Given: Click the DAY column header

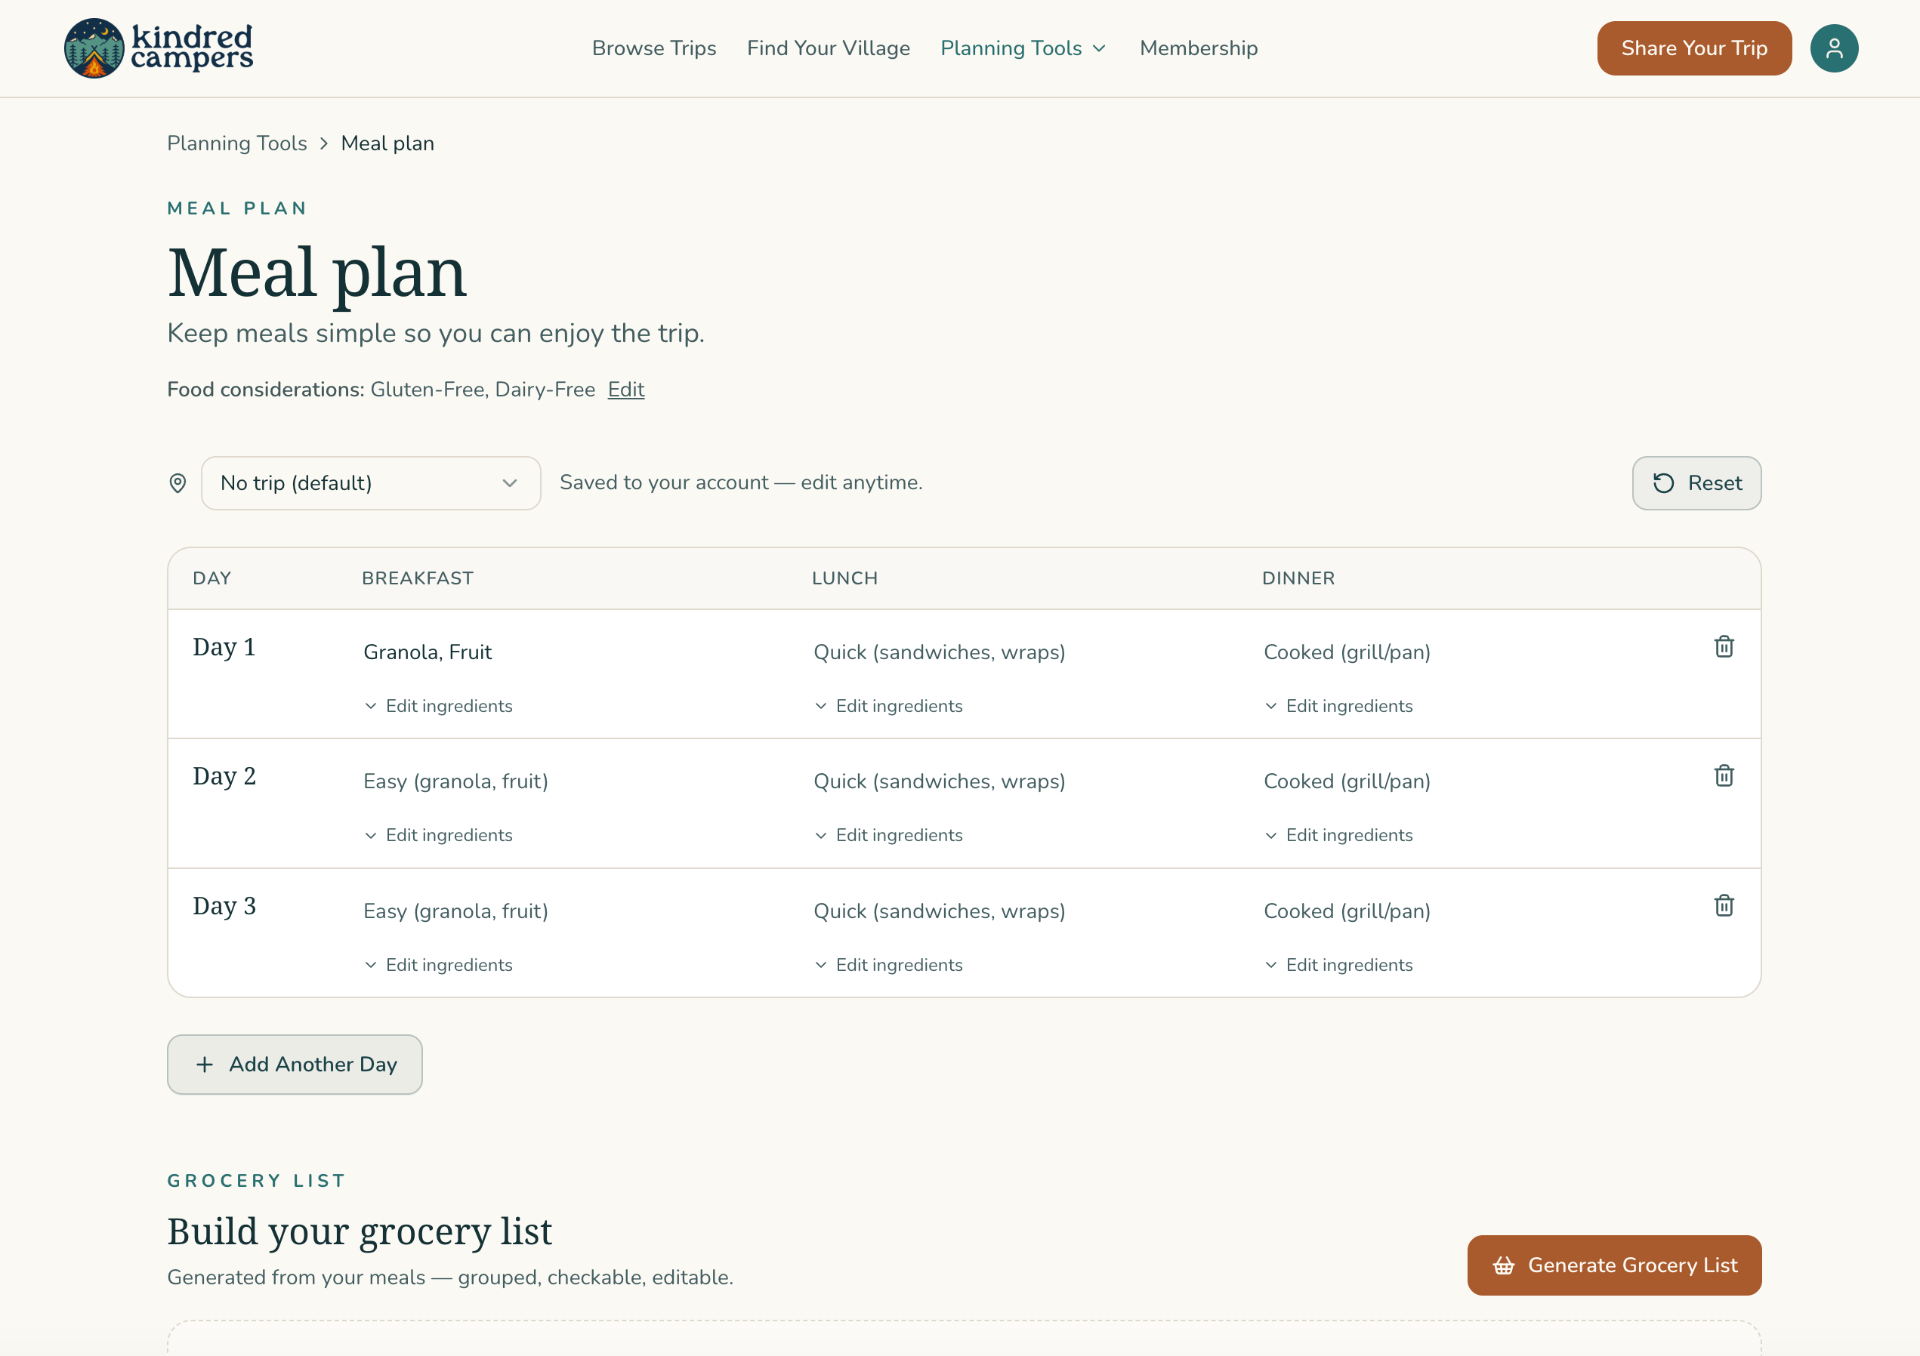Looking at the screenshot, I should (212, 578).
